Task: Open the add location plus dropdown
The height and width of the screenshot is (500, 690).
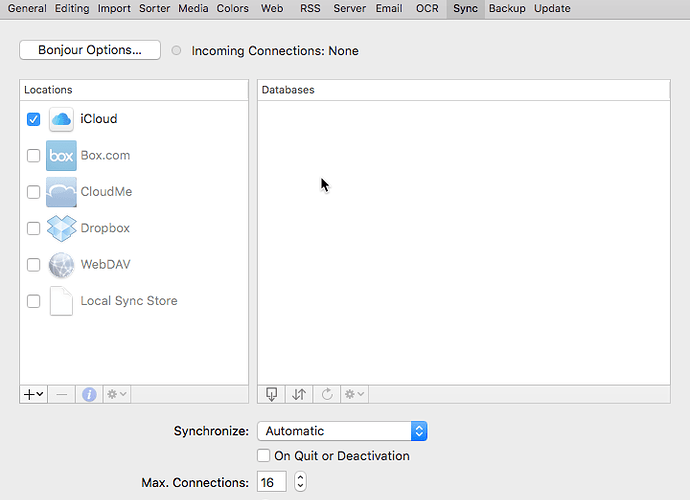Action: tap(33, 394)
